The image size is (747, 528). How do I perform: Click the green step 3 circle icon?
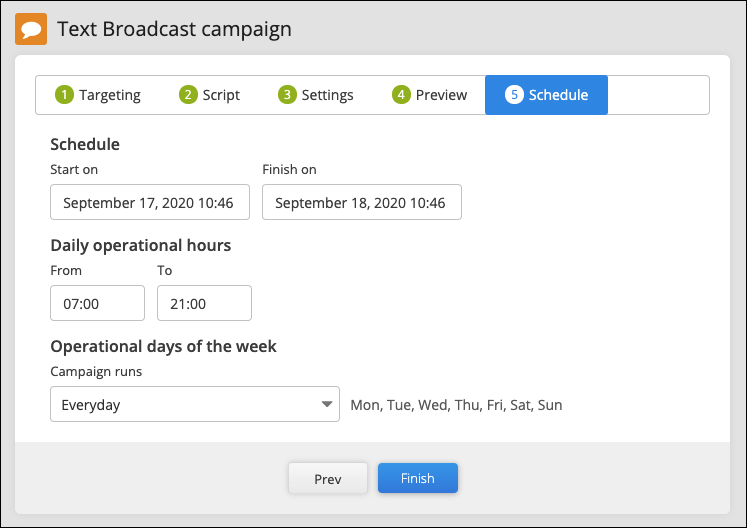click(x=287, y=94)
